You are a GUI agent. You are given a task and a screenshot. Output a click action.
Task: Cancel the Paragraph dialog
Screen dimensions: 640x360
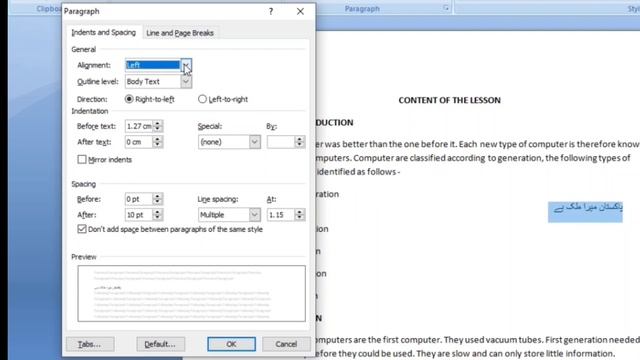(x=286, y=344)
